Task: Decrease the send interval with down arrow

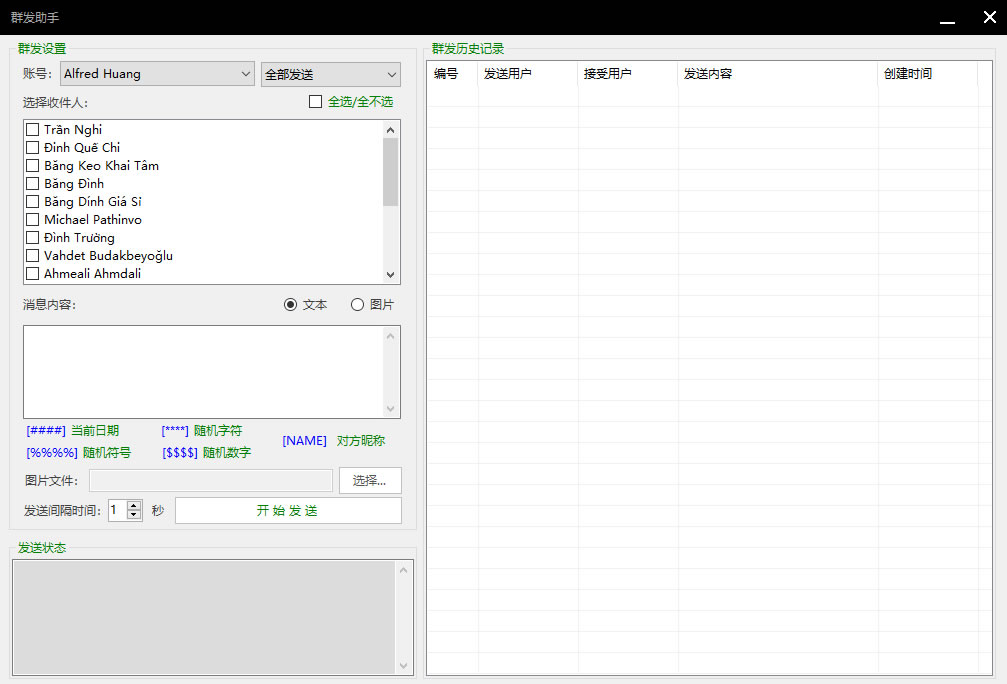Action: click(134, 516)
